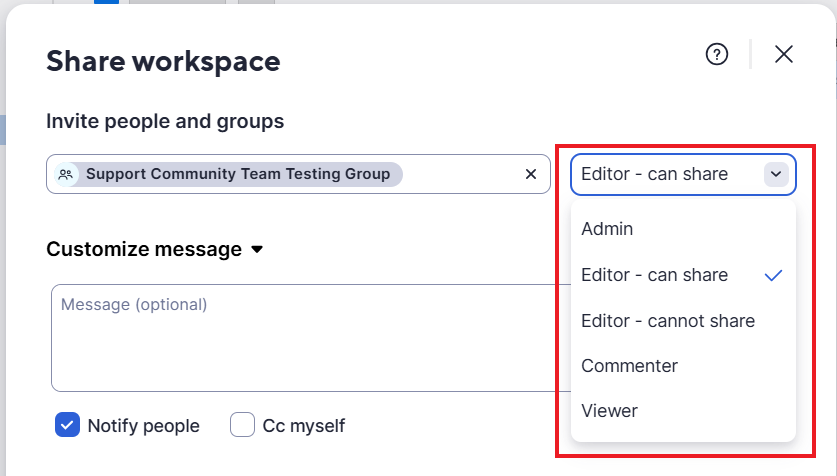837x476 pixels.
Task: Enable the Cc myself checkbox
Action: click(242, 425)
